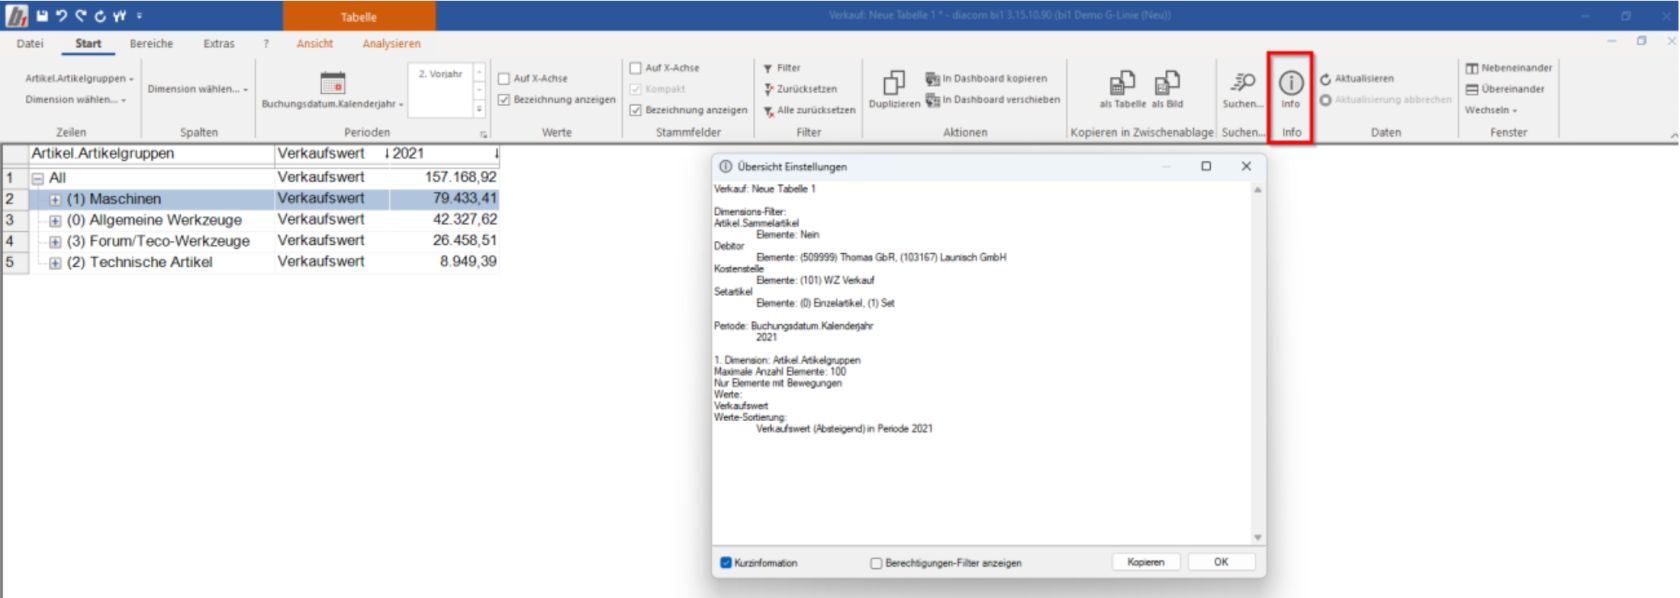This screenshot has height=598, width=1680.
Task: Expand the (3) Forum/Teco-Werkzeuge row
Action: [x=55, y=241]
